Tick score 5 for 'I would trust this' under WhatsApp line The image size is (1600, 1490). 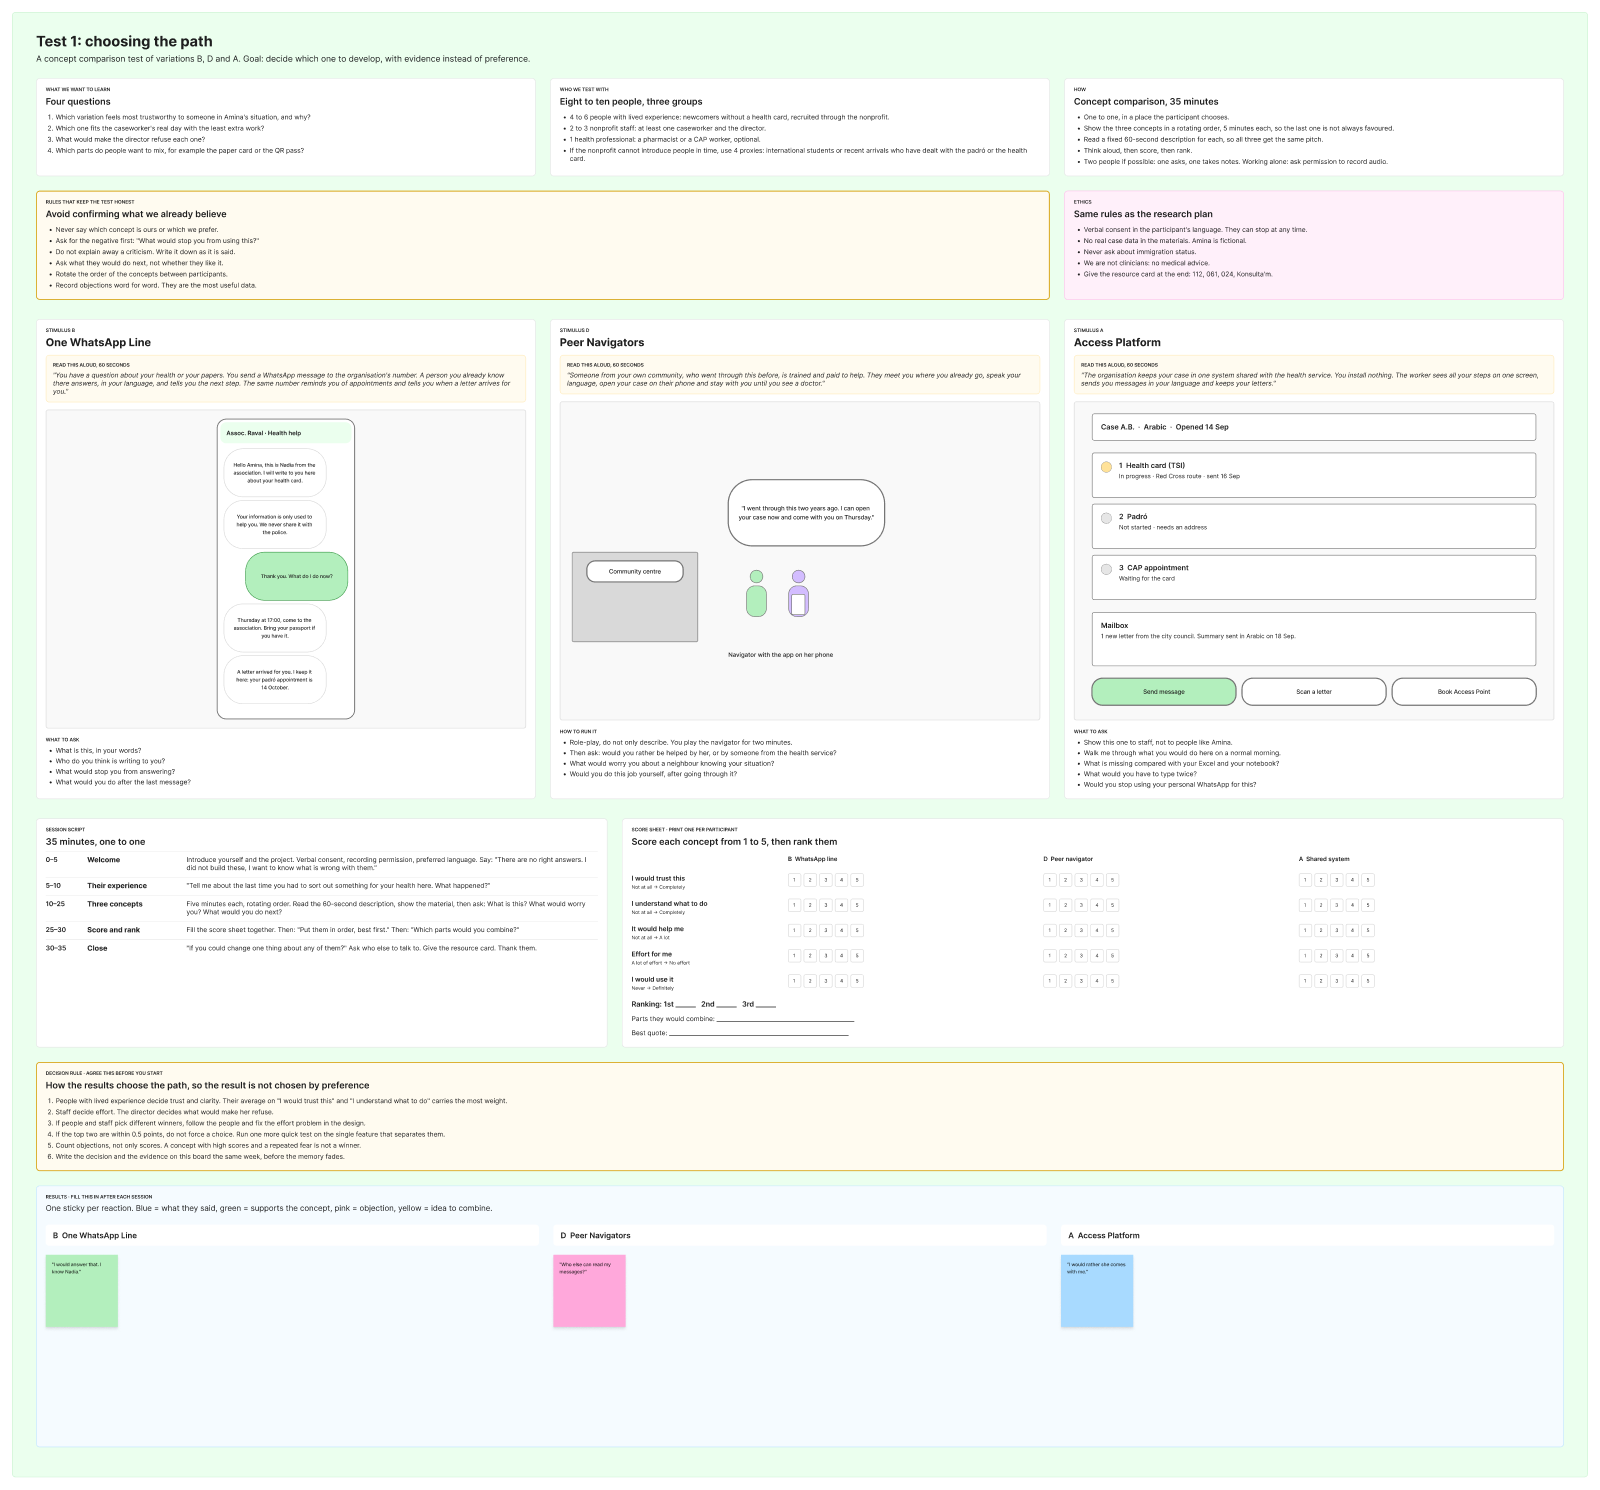pyautogui.click(x=857, y=880)
